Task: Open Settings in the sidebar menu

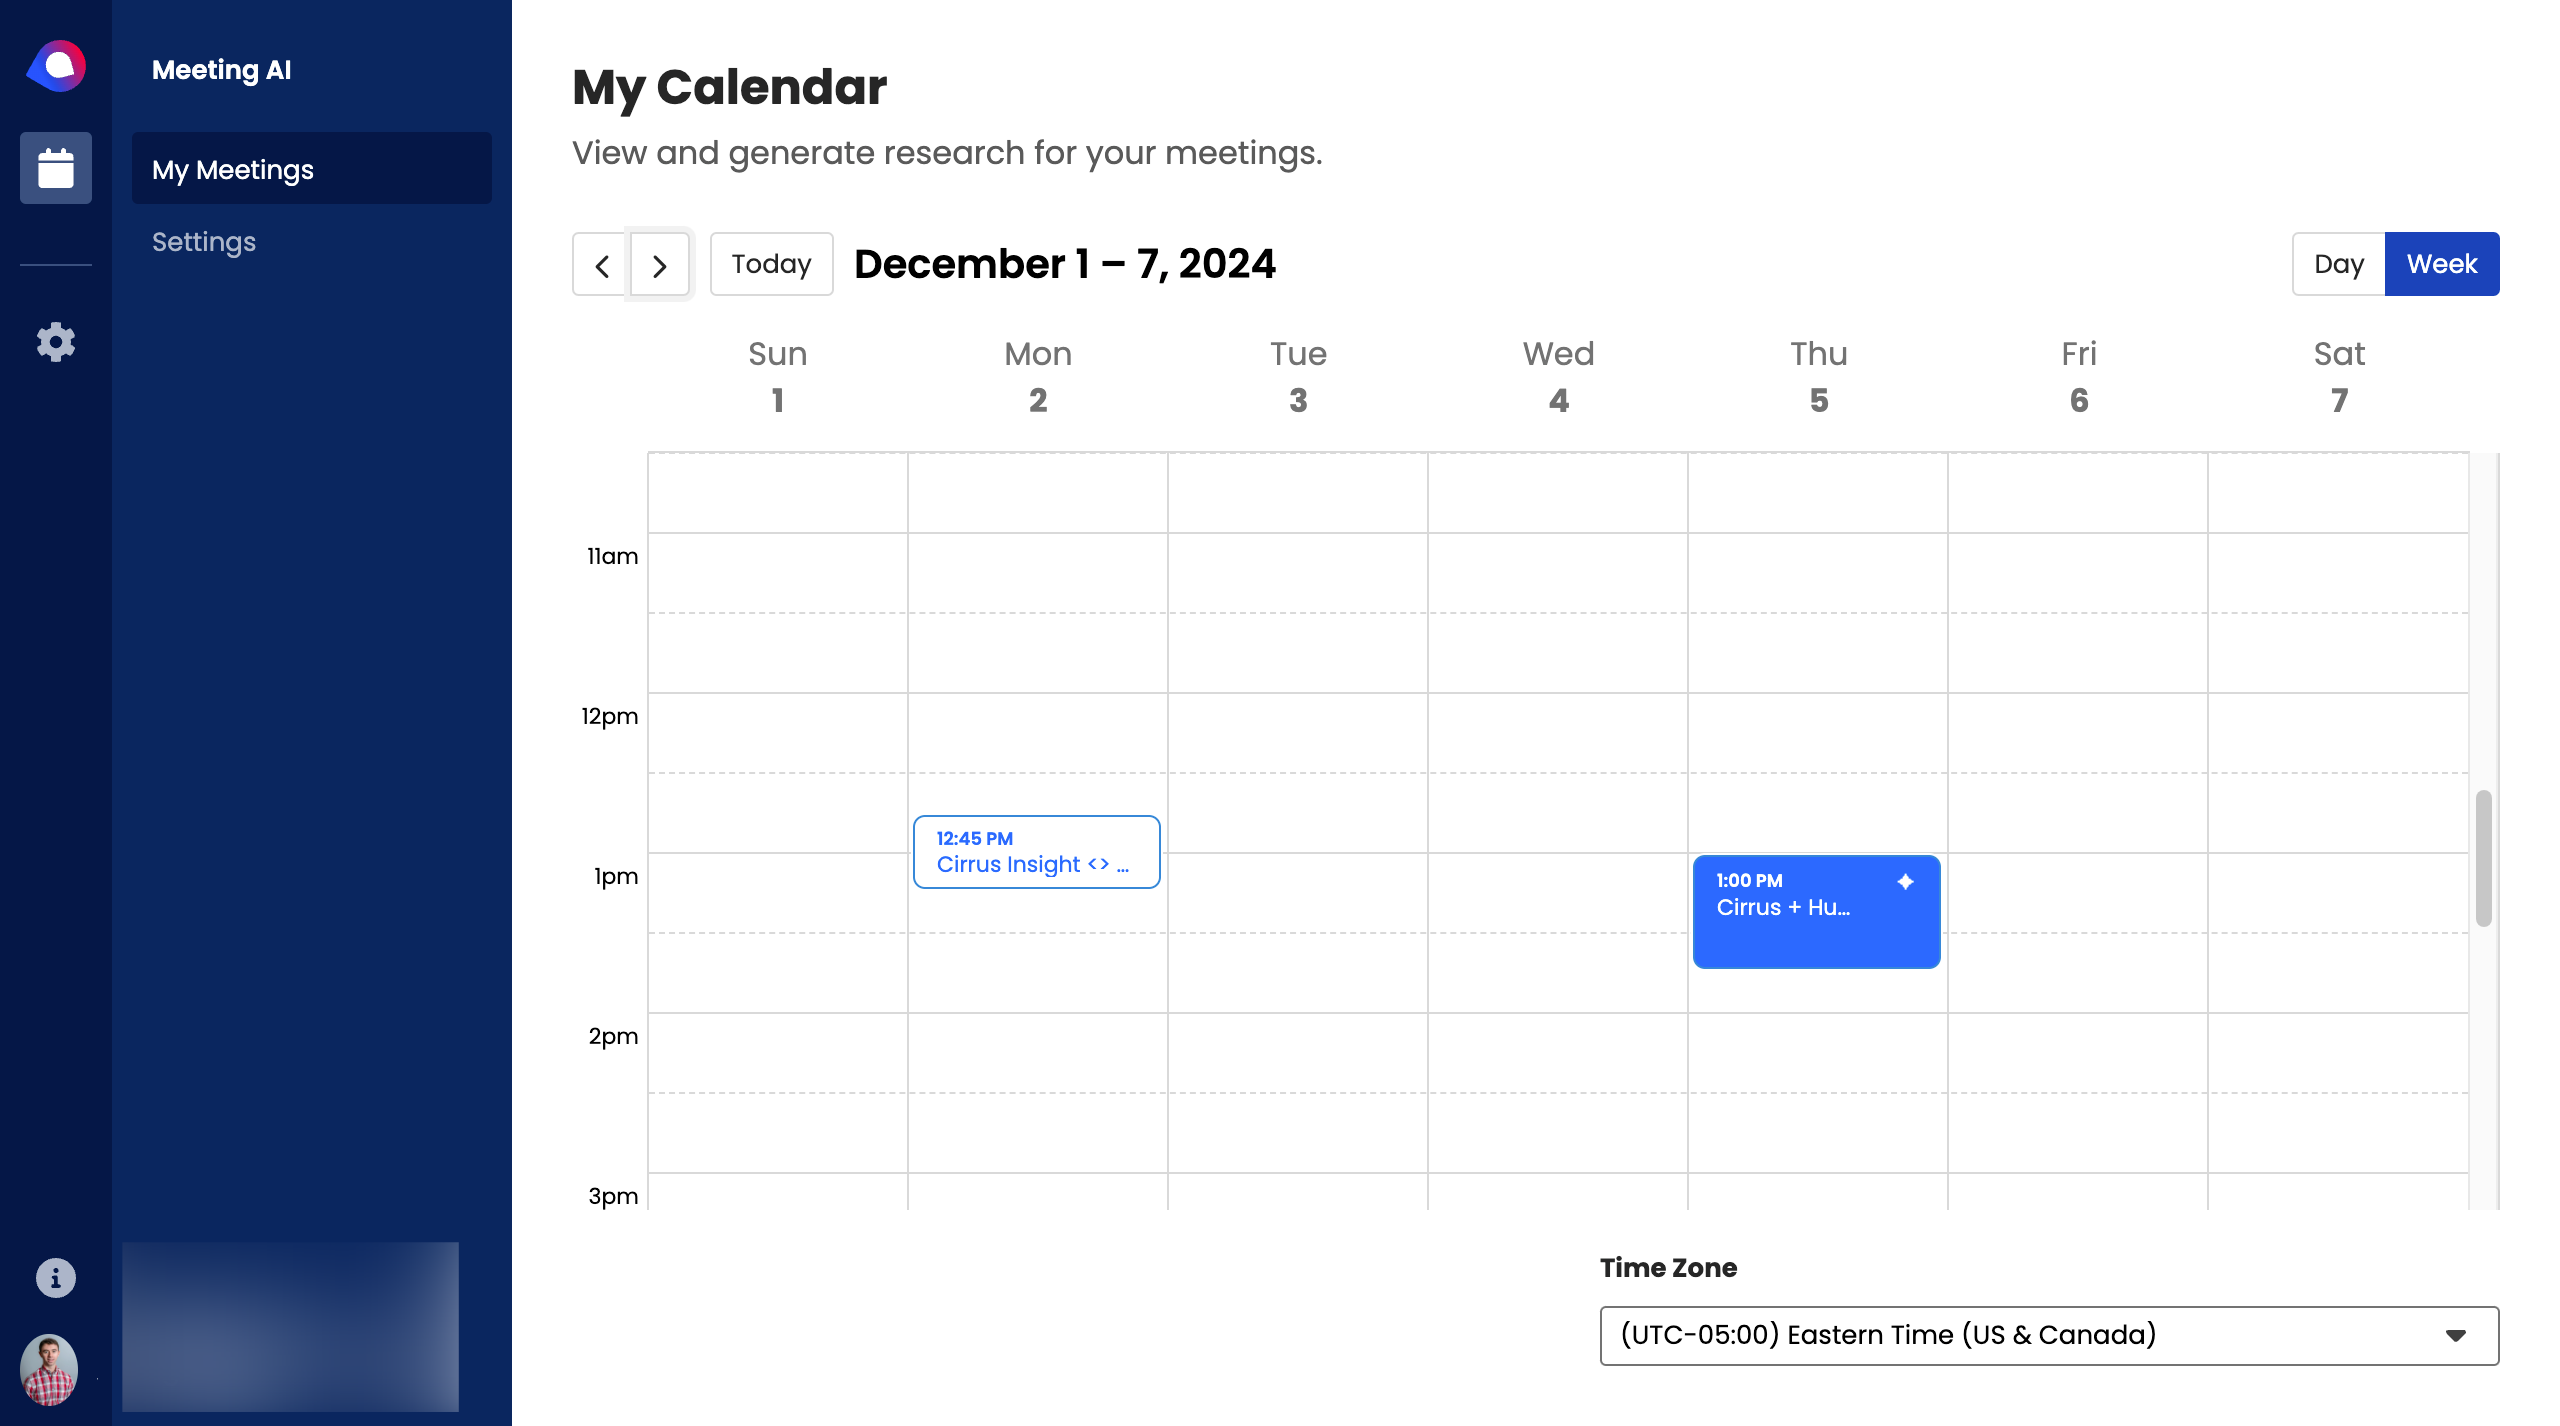Action: (204, 242)
